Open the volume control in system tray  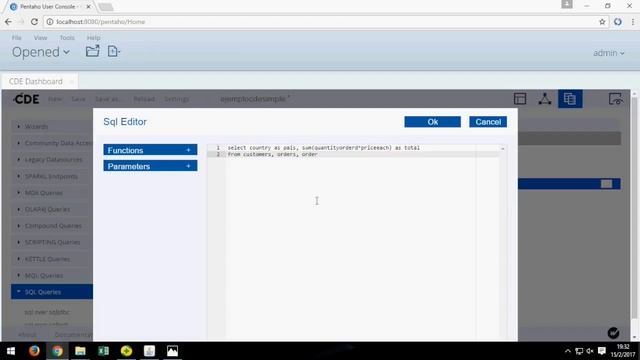[590, 351]
